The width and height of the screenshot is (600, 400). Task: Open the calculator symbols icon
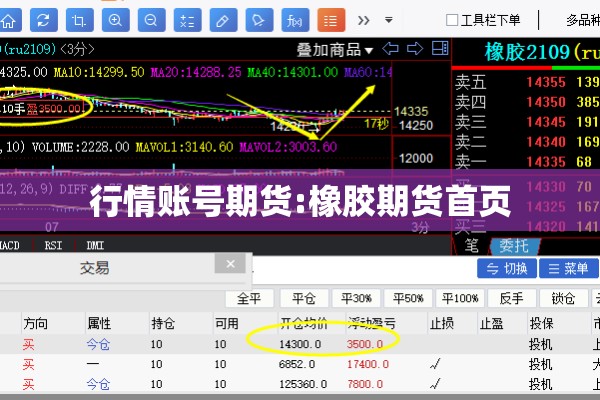188,20
